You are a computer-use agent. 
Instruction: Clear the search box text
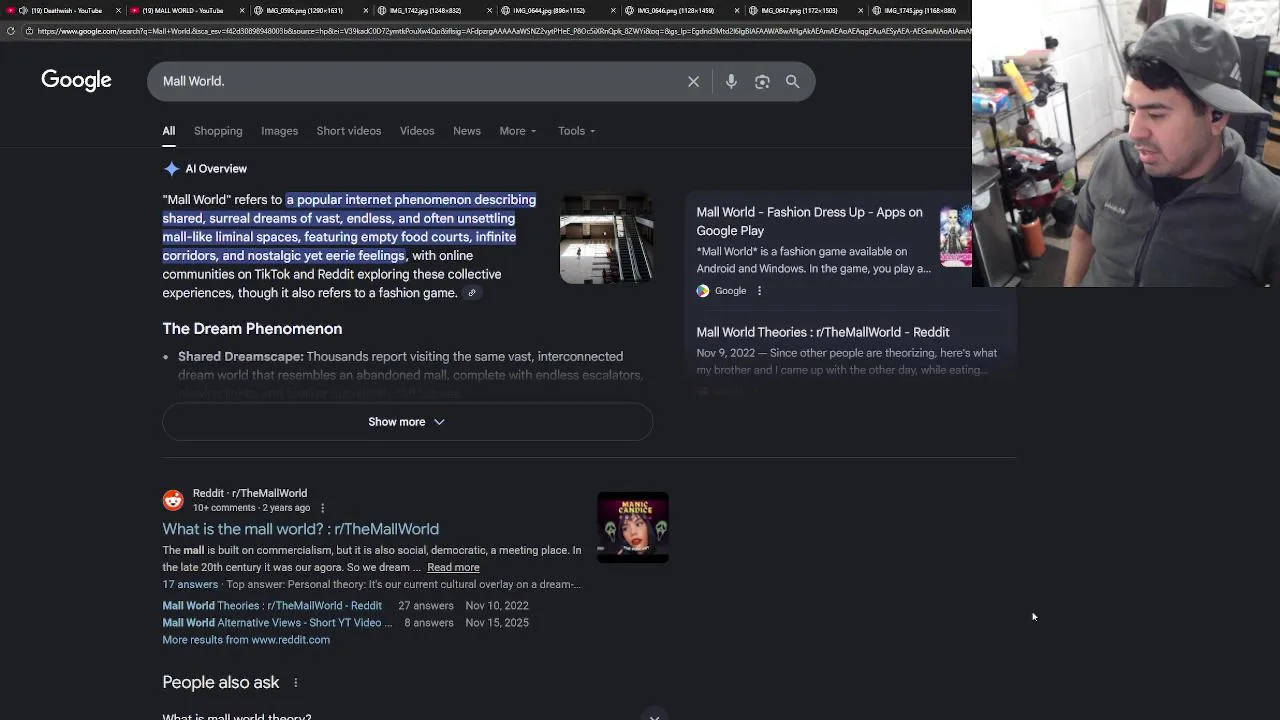click(693, 82)
